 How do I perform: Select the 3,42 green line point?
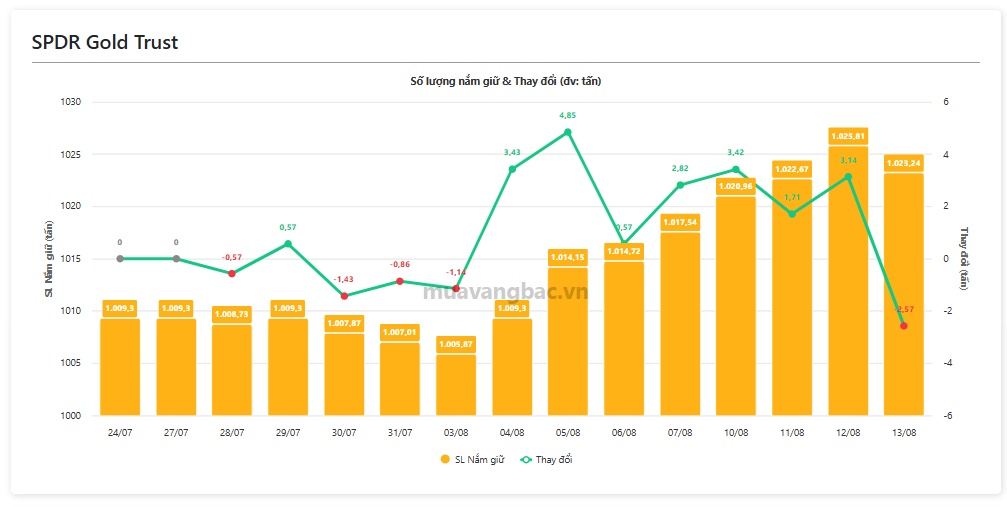pos(736,170)
